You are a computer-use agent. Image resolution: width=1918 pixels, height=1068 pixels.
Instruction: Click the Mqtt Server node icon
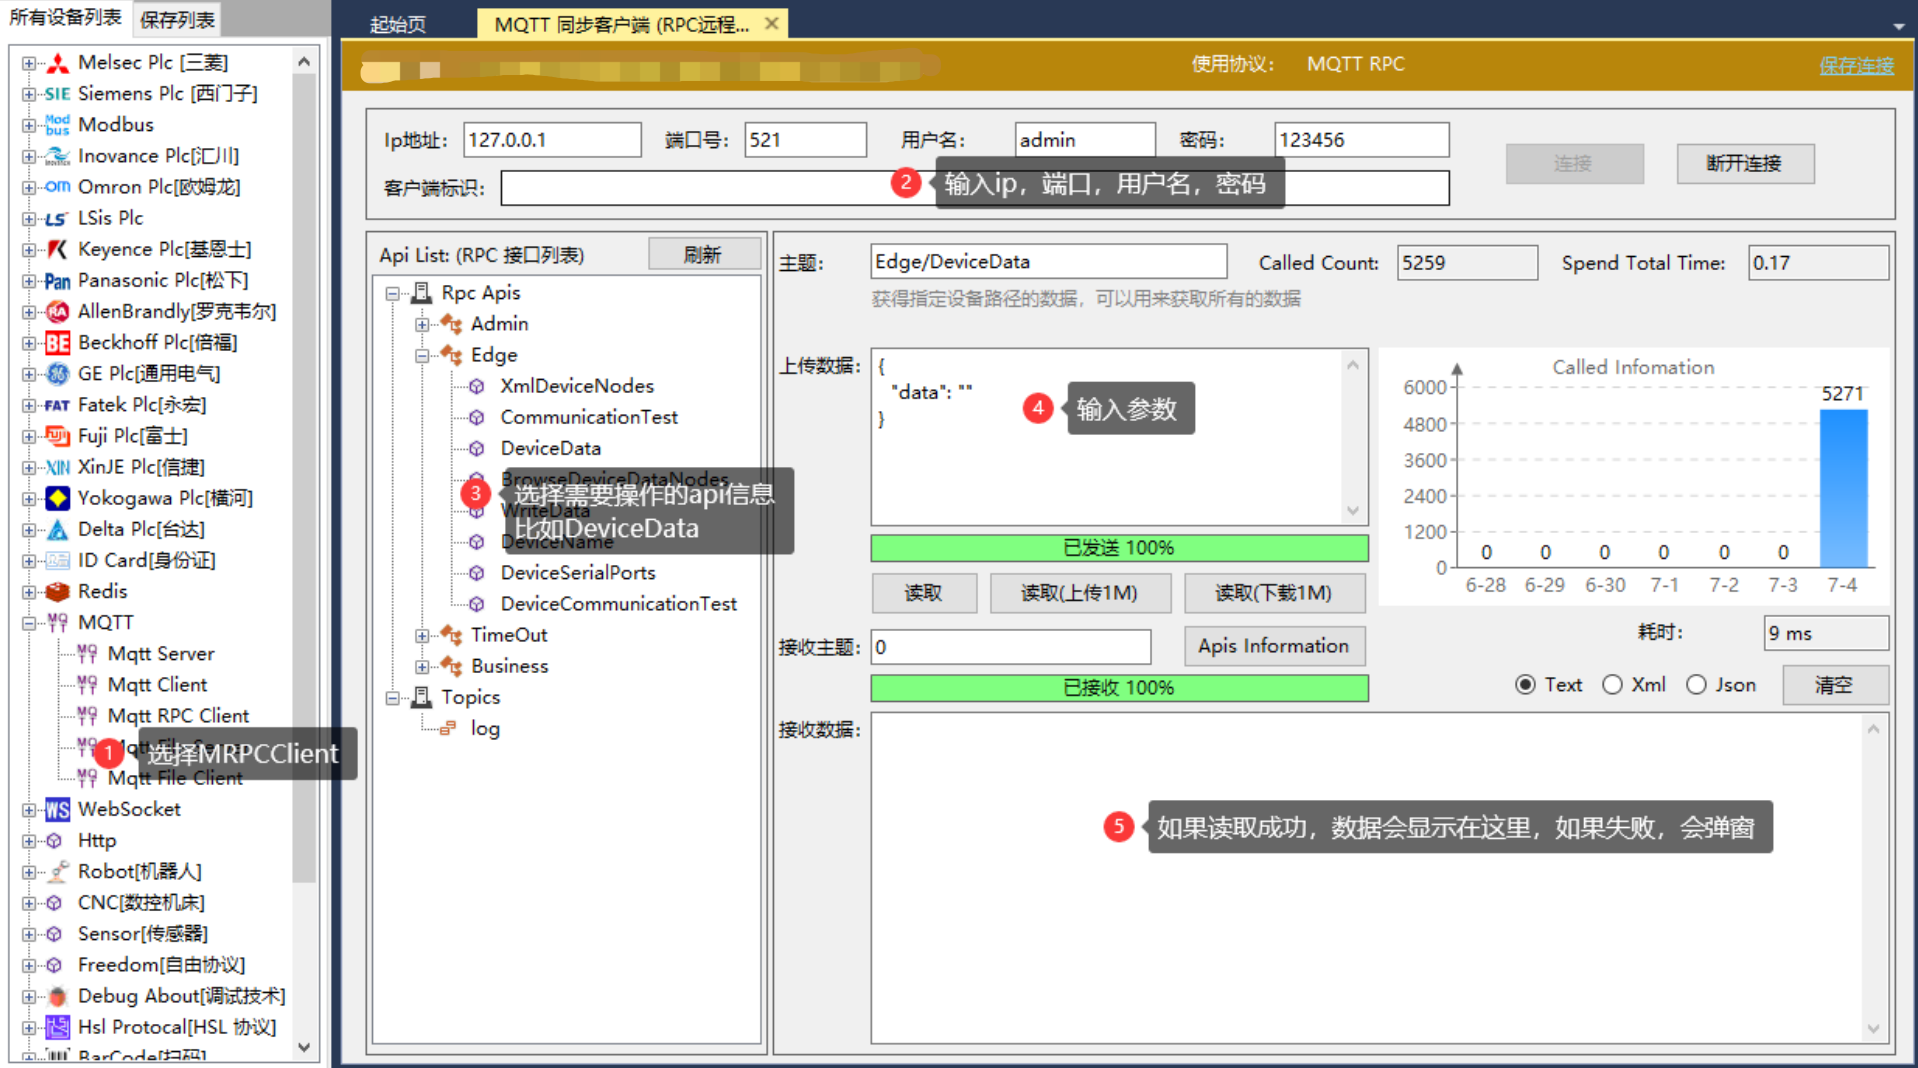tap(87, 654)
